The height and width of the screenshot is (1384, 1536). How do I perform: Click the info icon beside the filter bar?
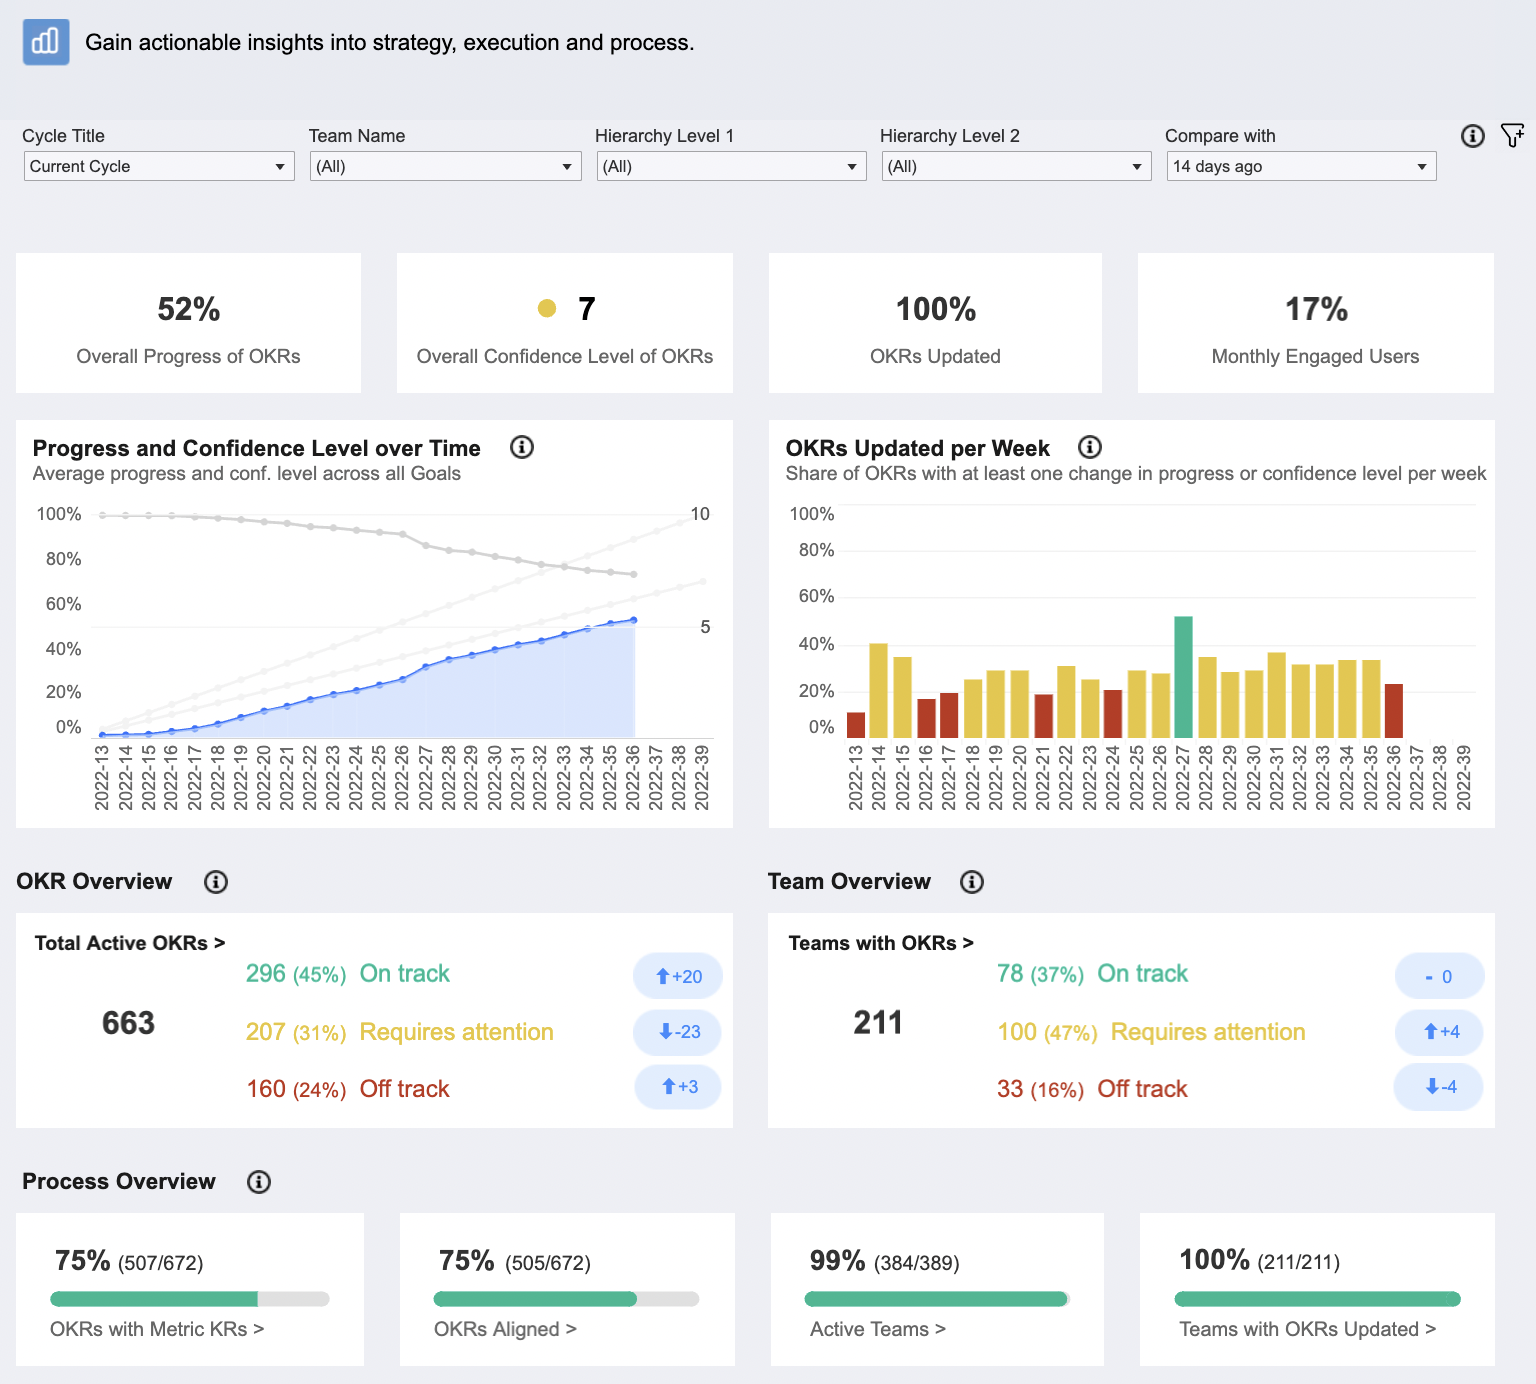click(x=1472, y=137)
